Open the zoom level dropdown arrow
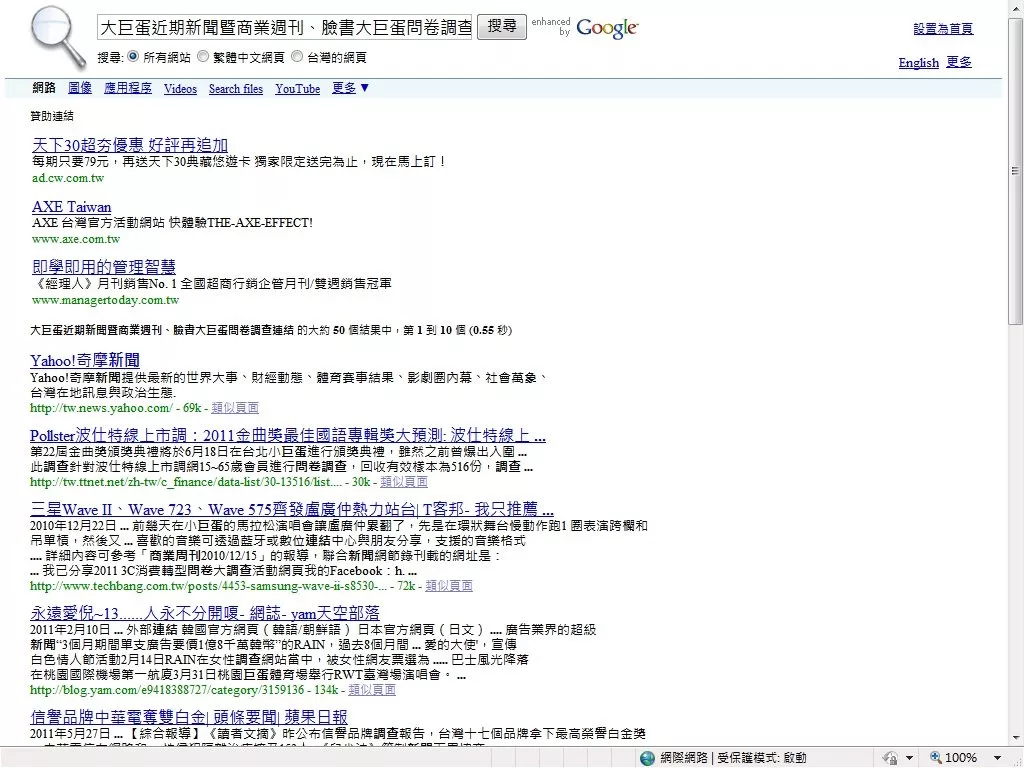 [x=997, y=758]
